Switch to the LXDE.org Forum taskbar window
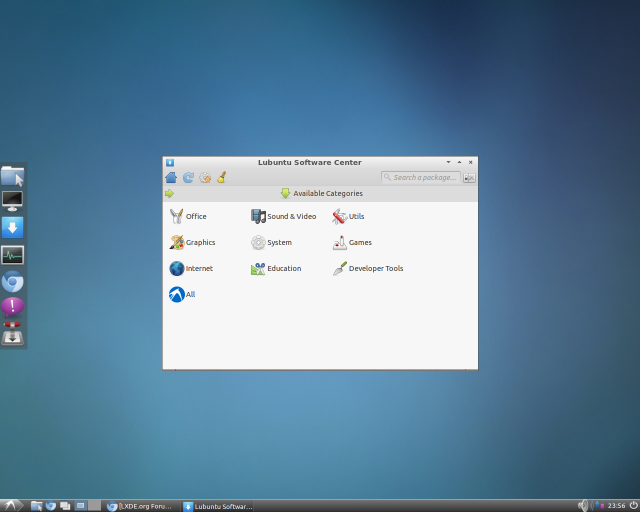Image resolution: width=640 pixels, height=512 pixels. click(x=141, y=507)
